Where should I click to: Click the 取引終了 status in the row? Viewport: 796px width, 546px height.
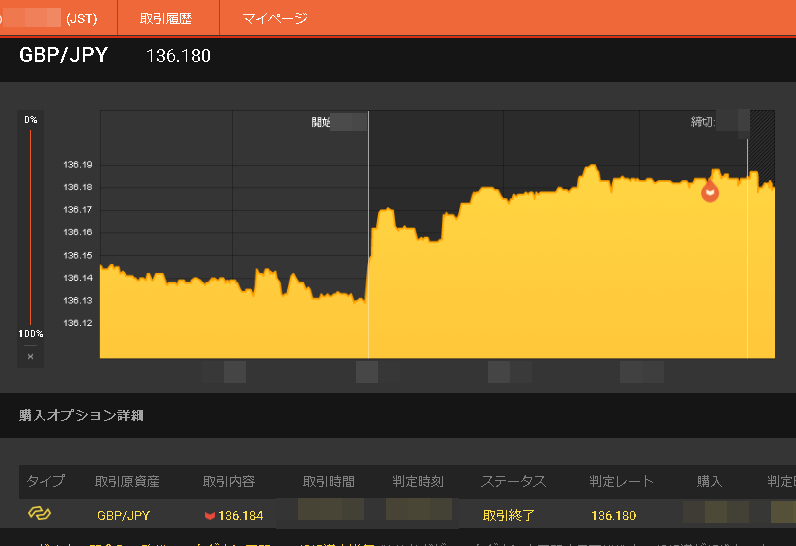click(x=509, y=516)
